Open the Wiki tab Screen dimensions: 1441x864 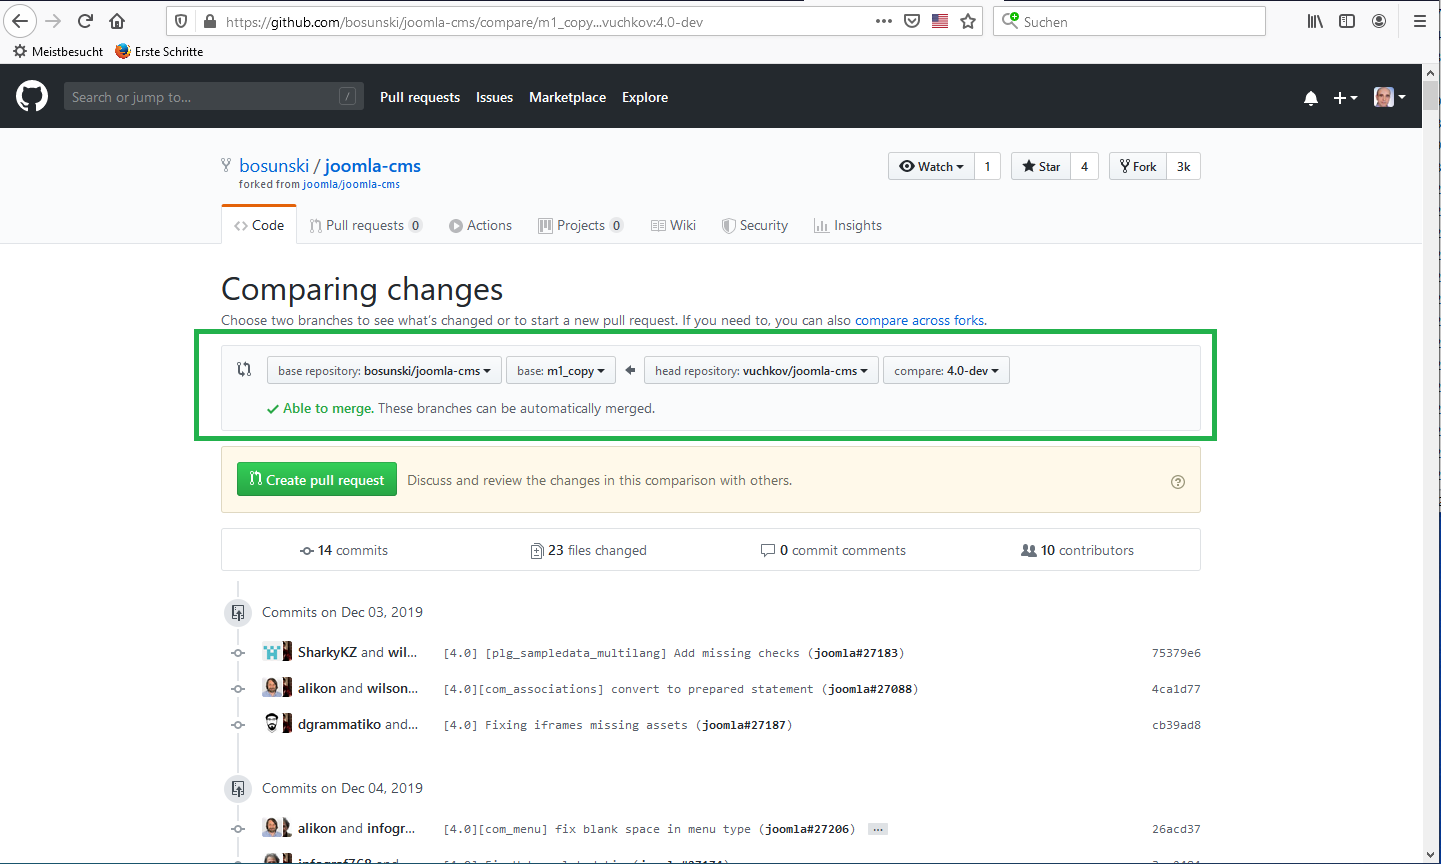pos(673,226)
